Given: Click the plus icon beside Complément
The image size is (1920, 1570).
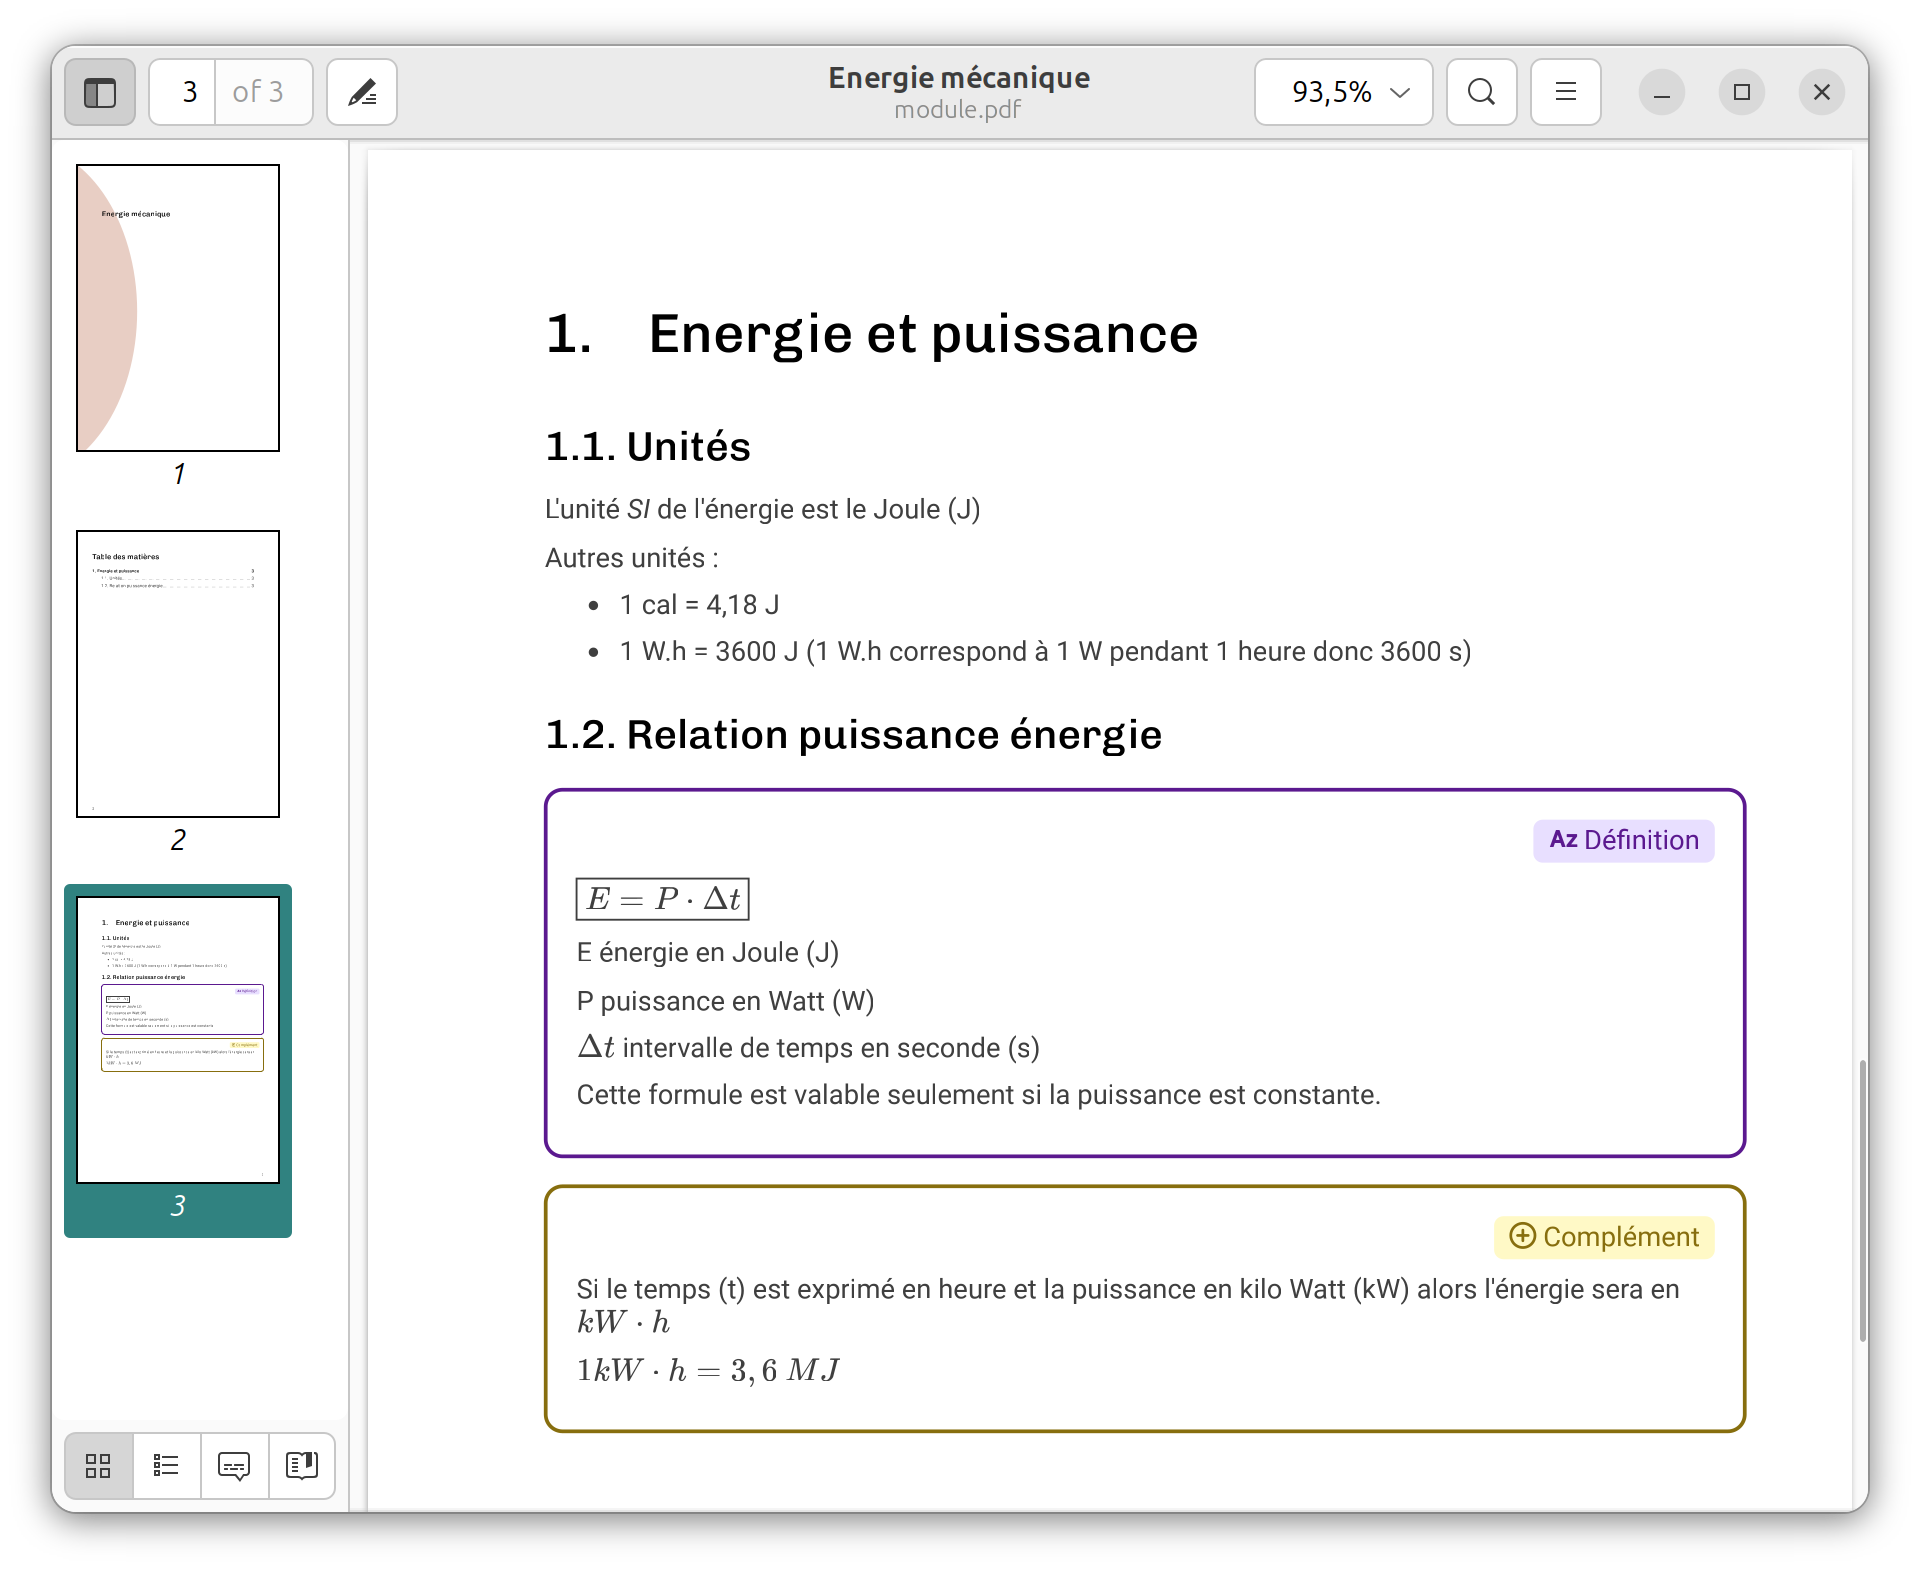Looking at the screenshot, I should (x=1522, y=1236).
